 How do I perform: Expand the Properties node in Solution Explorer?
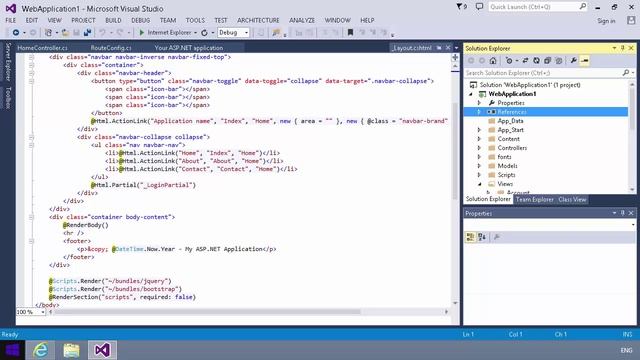480,103
